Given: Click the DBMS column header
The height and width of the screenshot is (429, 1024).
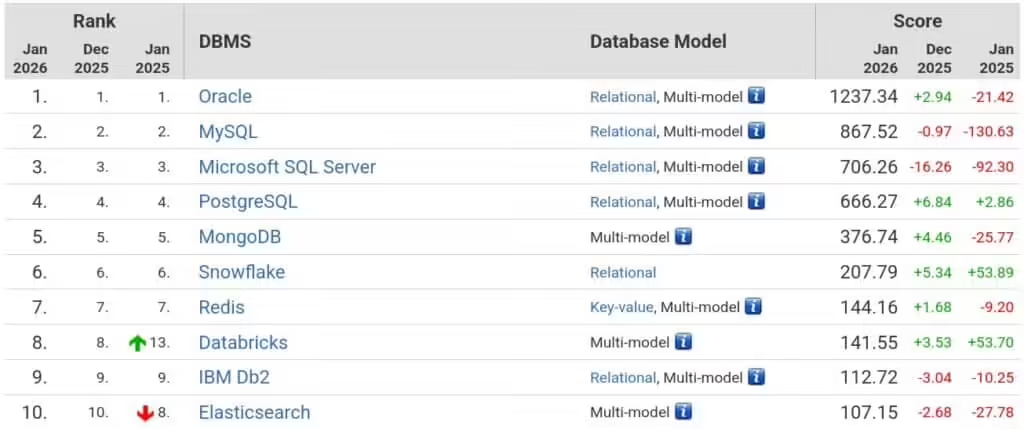Looking at the screenshot, I should [225, 41].
